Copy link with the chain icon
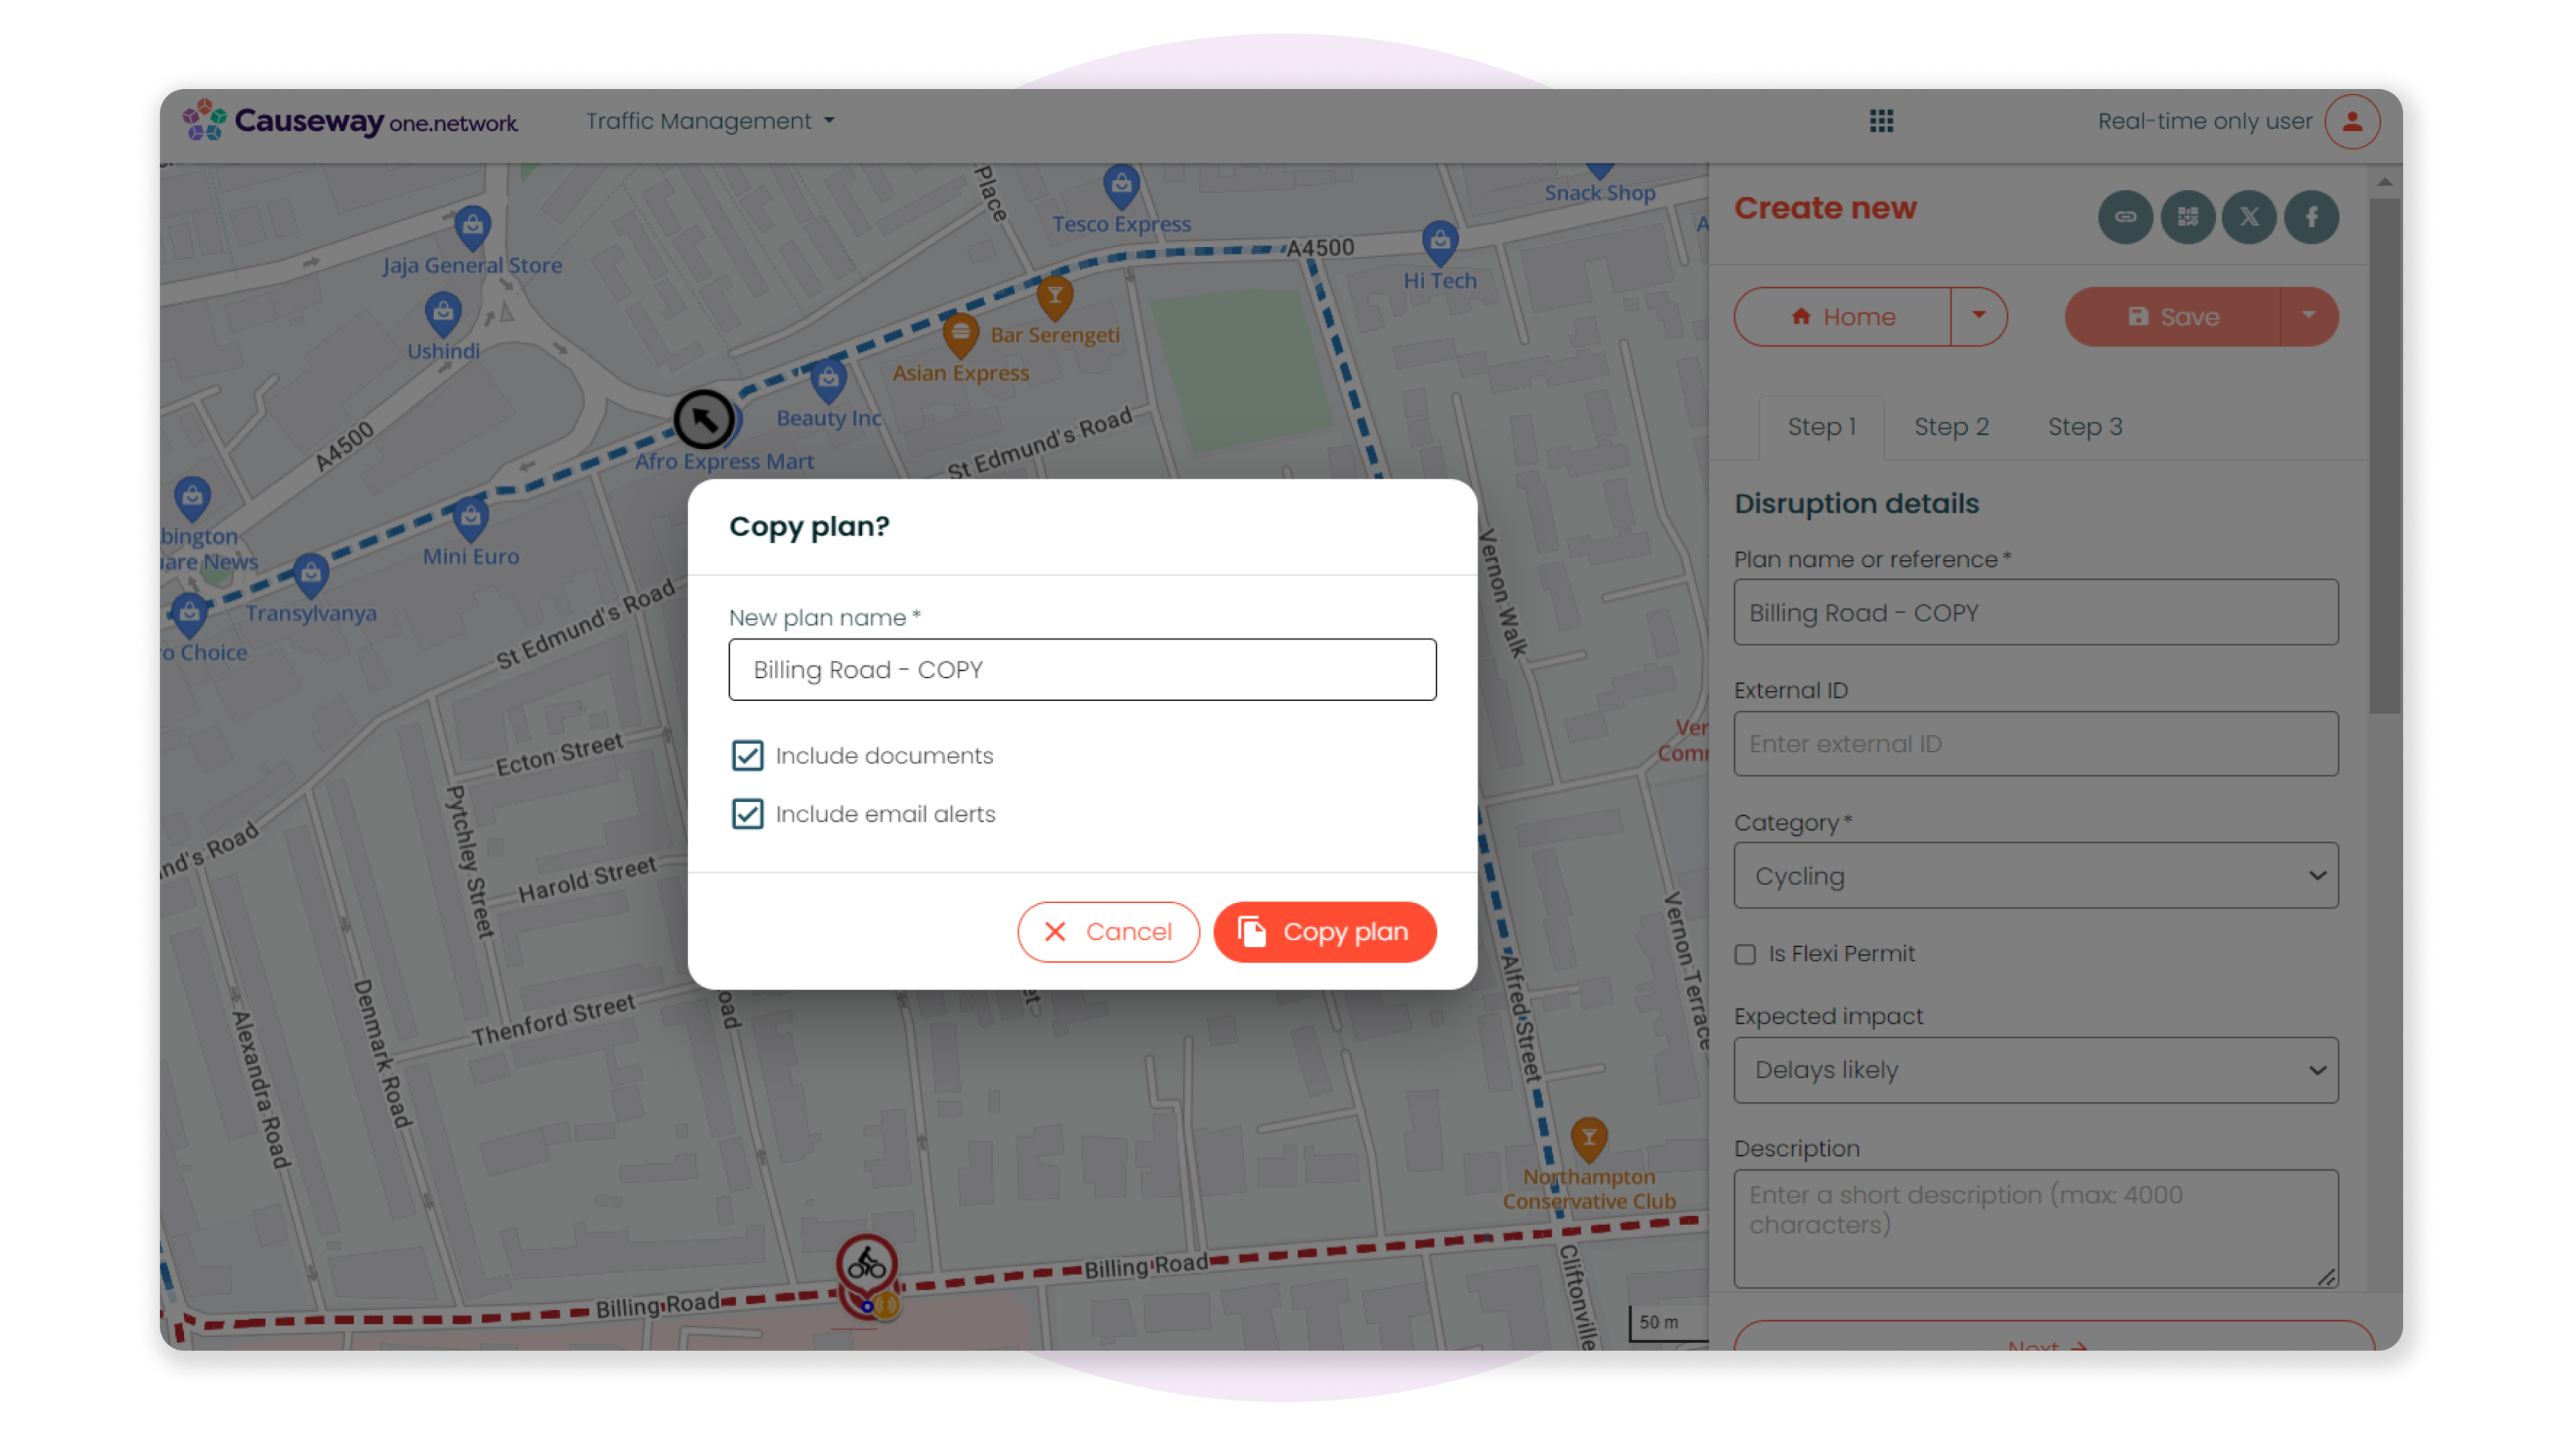The image size is (2576, 1449). point(2125,217)
